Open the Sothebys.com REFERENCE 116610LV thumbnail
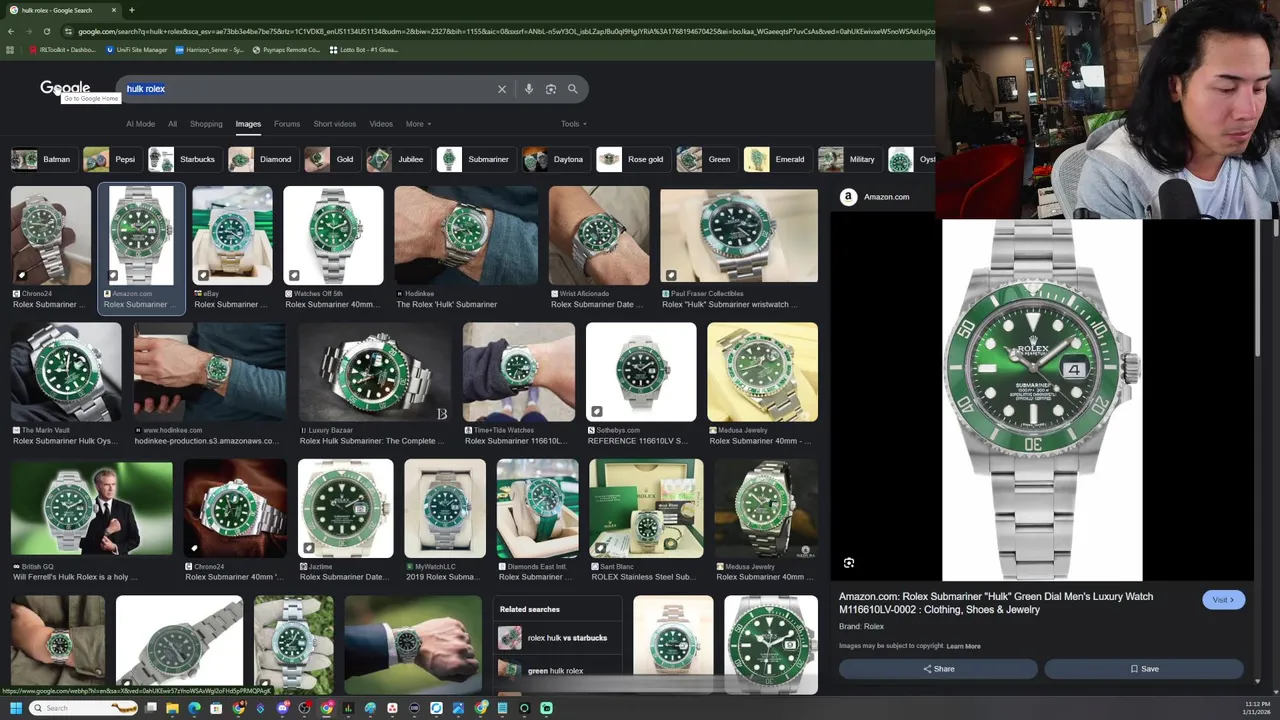 pyautogui.click(x=641, y=371)
